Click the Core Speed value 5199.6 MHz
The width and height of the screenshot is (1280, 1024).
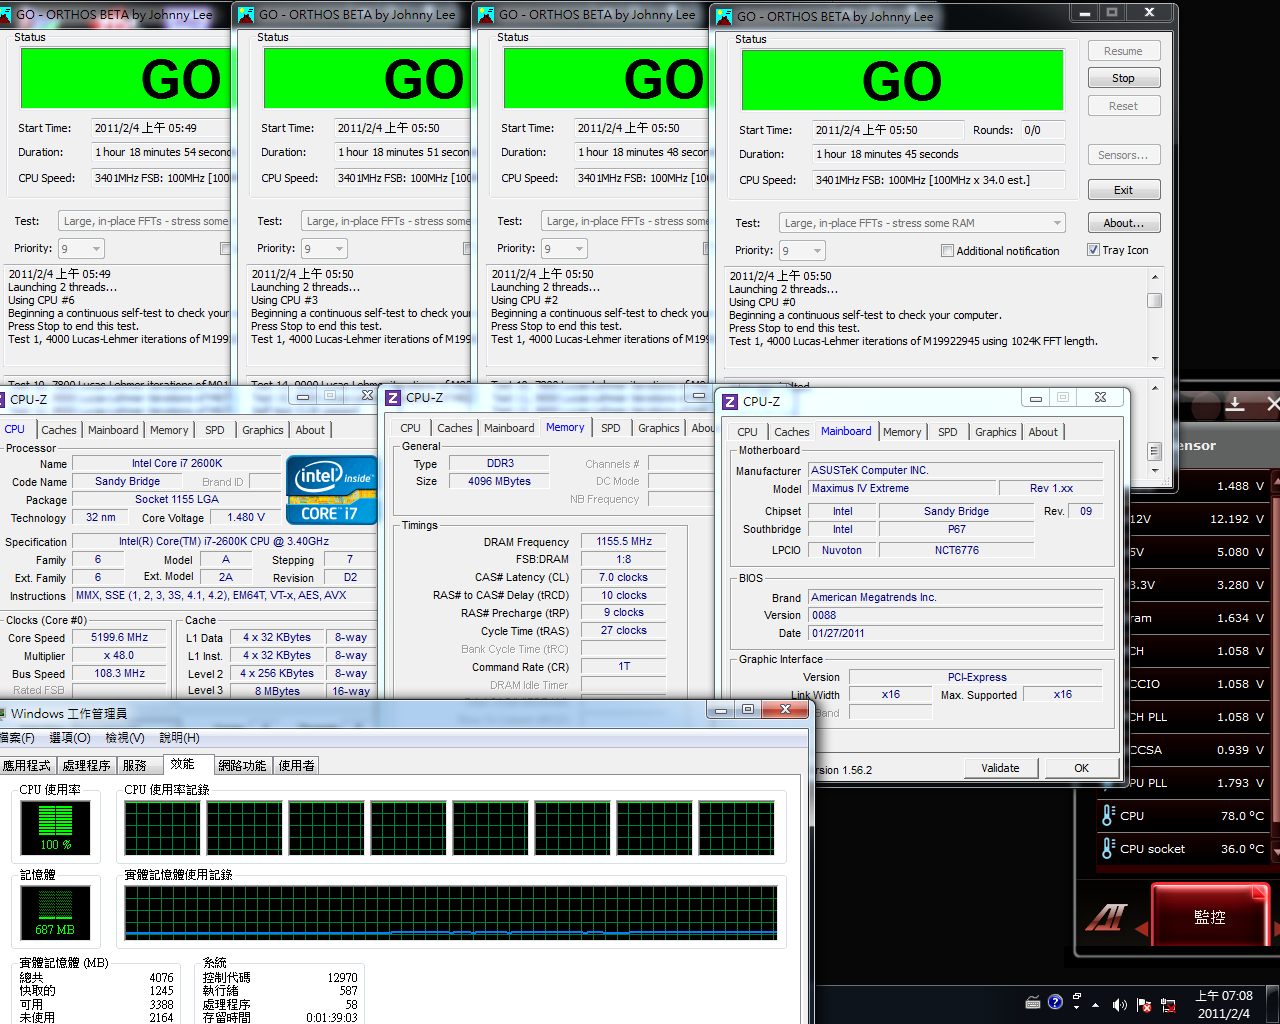pyautogui.click(x=119, y=637)
